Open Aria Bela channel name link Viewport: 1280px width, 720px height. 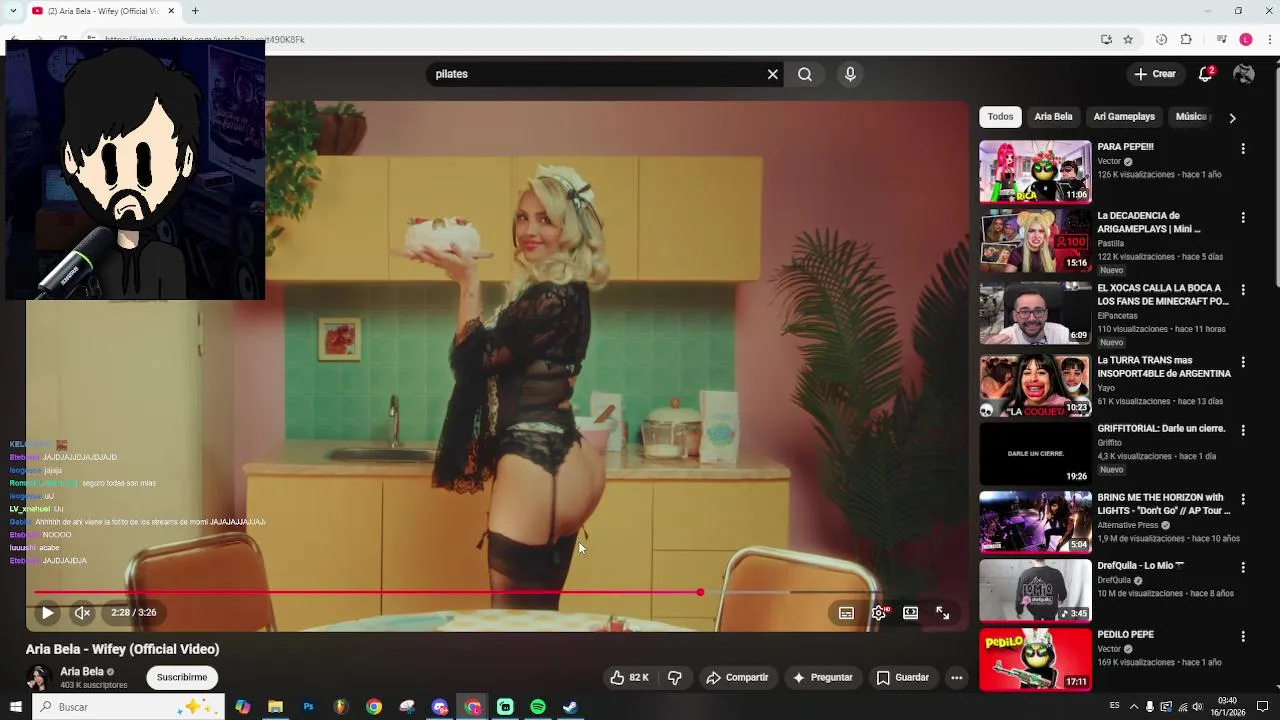(82, 672)
